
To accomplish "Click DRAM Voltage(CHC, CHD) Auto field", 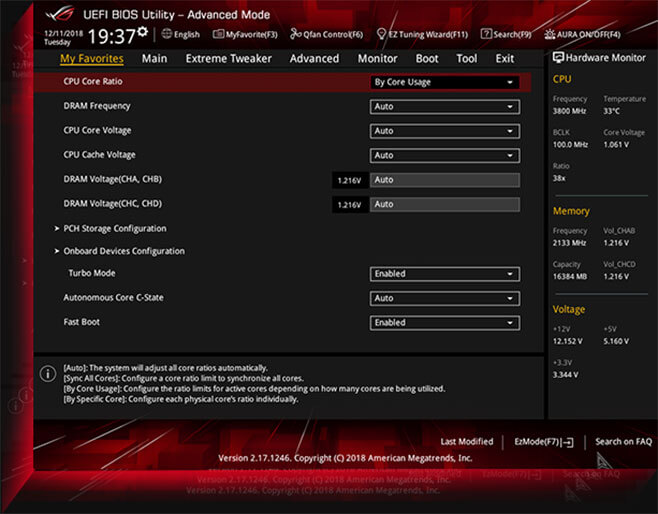I will pyautogui.click(x=444, y=204).
